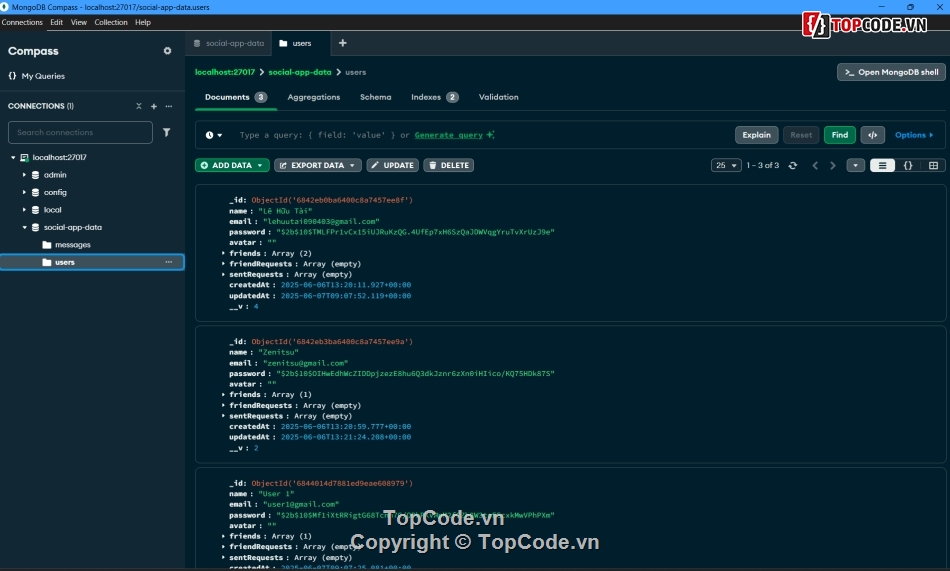This screenshot has width=950, height=571.
Task: Switch to the Aggregations tab
Action: tap(313, 97)
